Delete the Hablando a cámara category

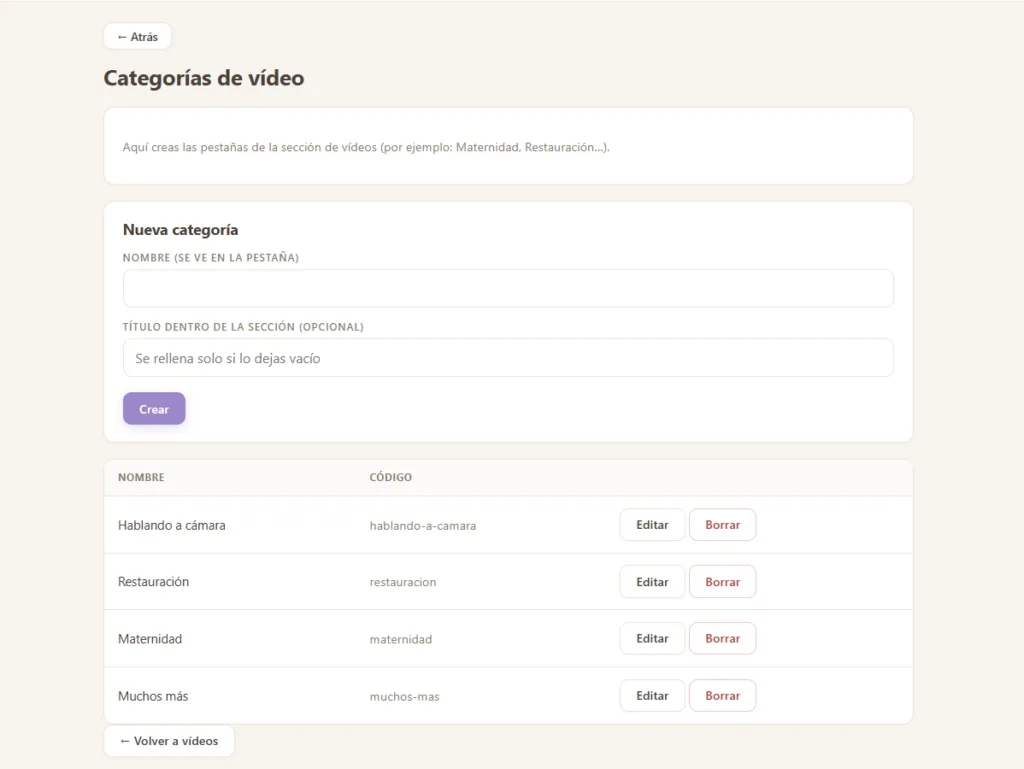(722, 525)
